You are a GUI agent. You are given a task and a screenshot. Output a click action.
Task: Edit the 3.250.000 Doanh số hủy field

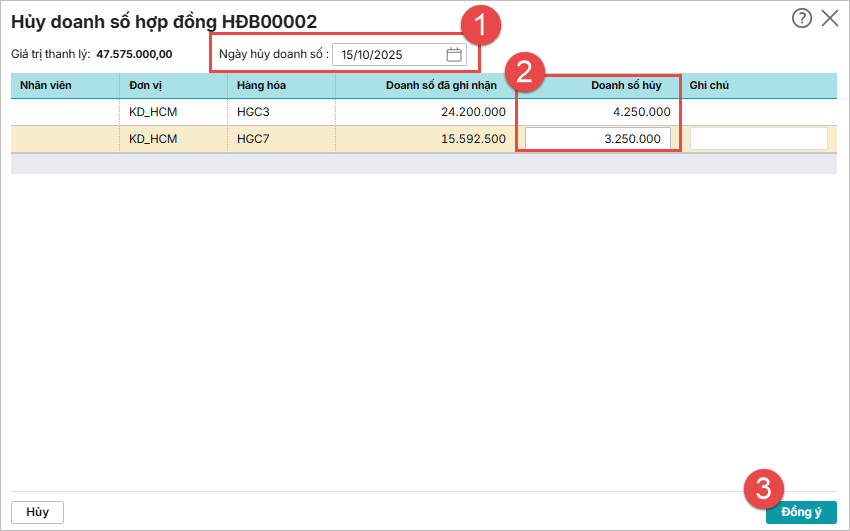coord(597,139)
